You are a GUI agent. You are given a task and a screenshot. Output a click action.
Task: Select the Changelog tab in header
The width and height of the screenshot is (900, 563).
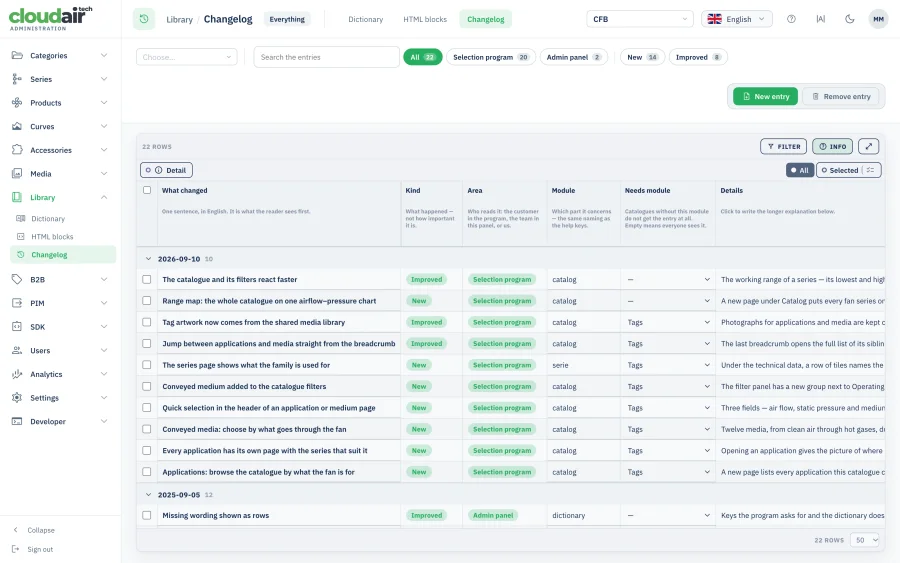coord(486,19)
